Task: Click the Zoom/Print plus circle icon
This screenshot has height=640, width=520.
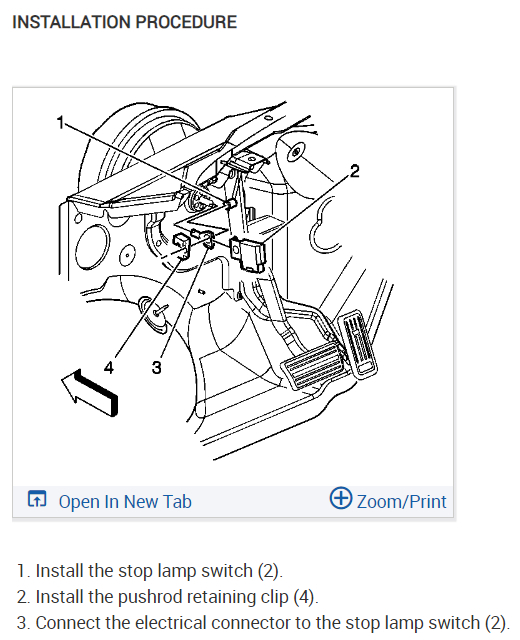Action: pos(341,498)
